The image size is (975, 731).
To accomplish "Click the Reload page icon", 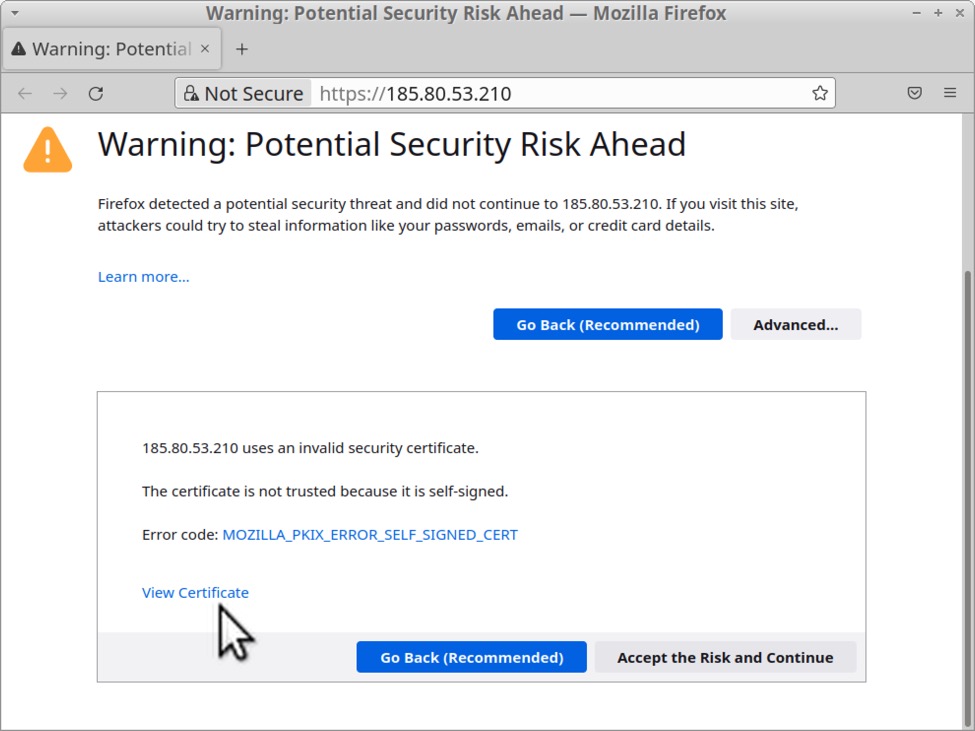I will 96,93.
